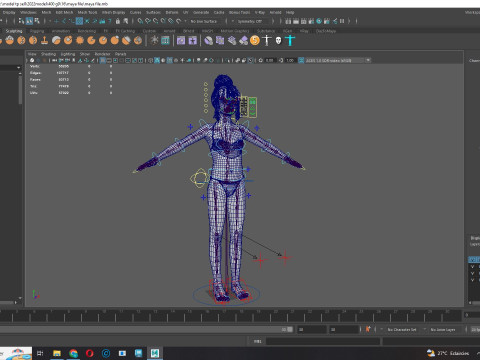
Task: Select the Sculpt tool on the shelf
Action: coord(10,41)
